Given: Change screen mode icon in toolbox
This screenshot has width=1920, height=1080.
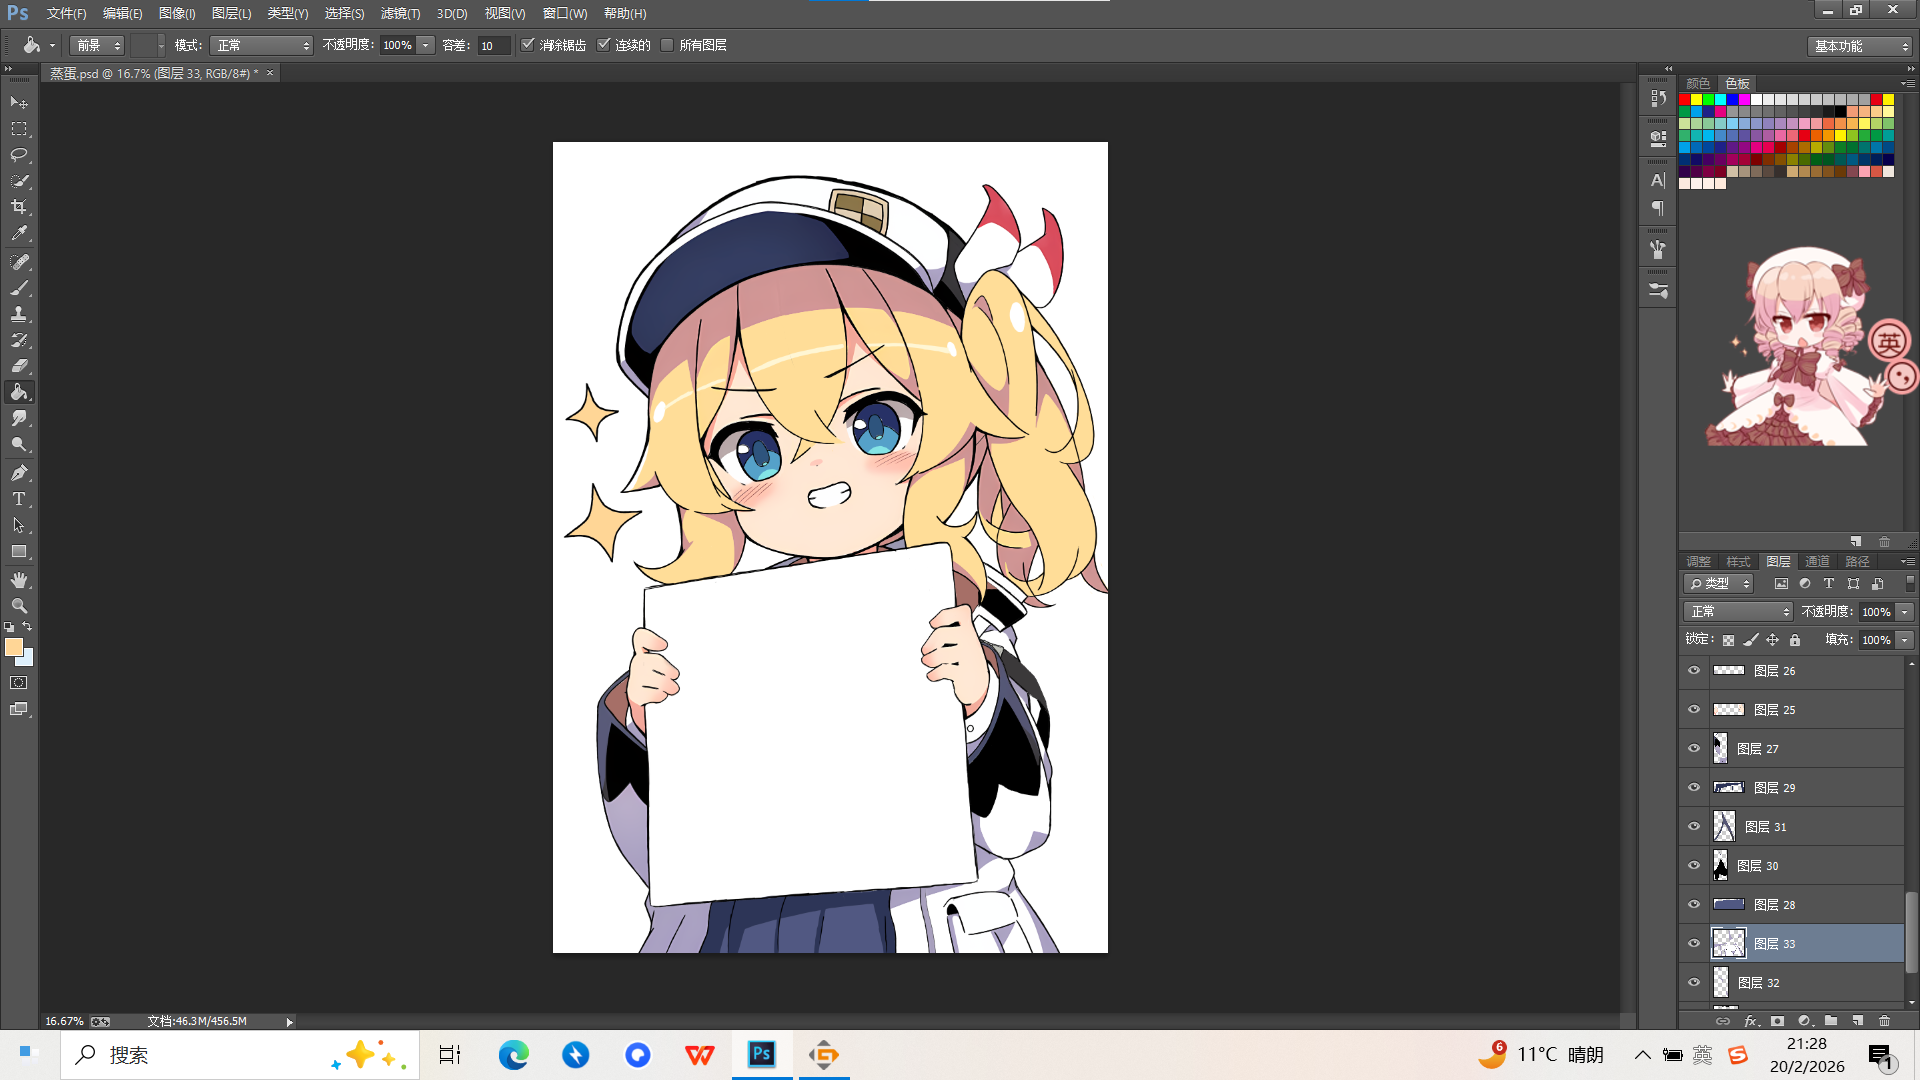Looking at the screenshot, I should click(19, 709).
